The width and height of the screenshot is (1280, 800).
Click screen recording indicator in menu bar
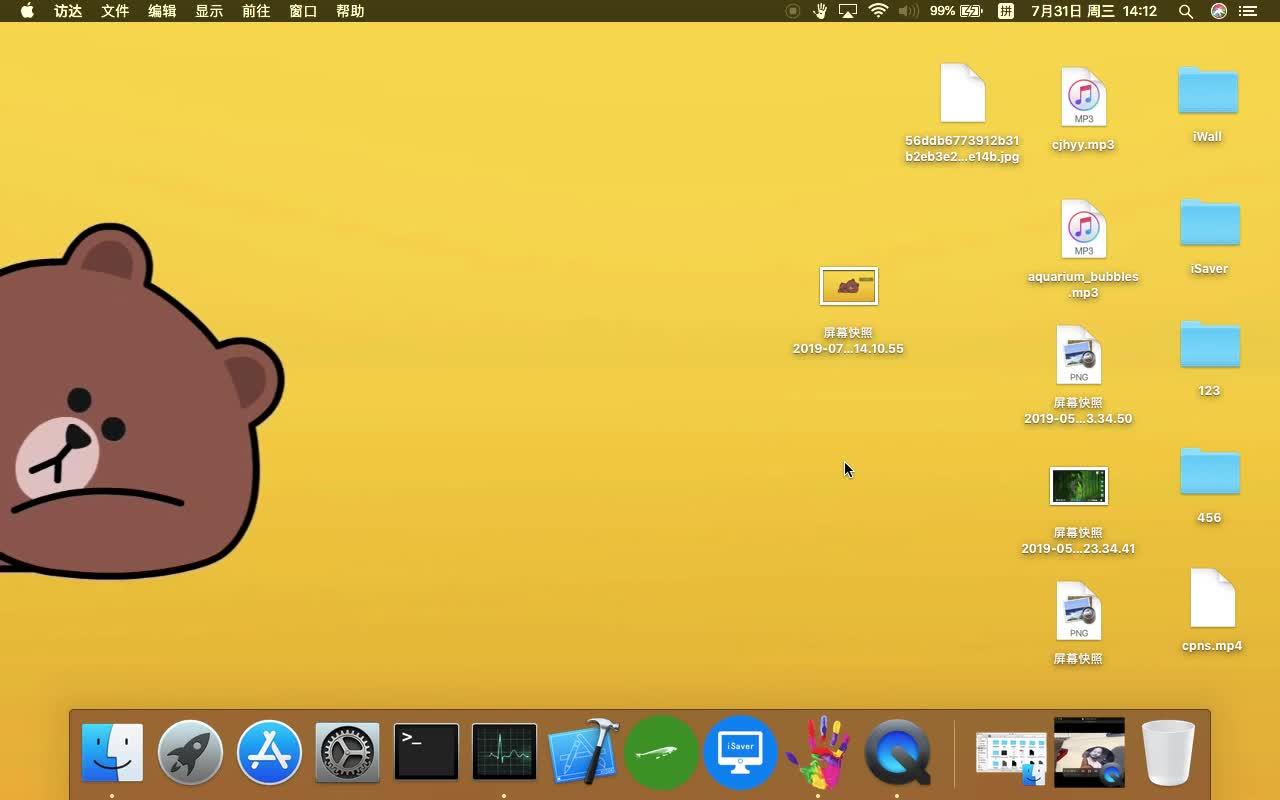[792, 11]
